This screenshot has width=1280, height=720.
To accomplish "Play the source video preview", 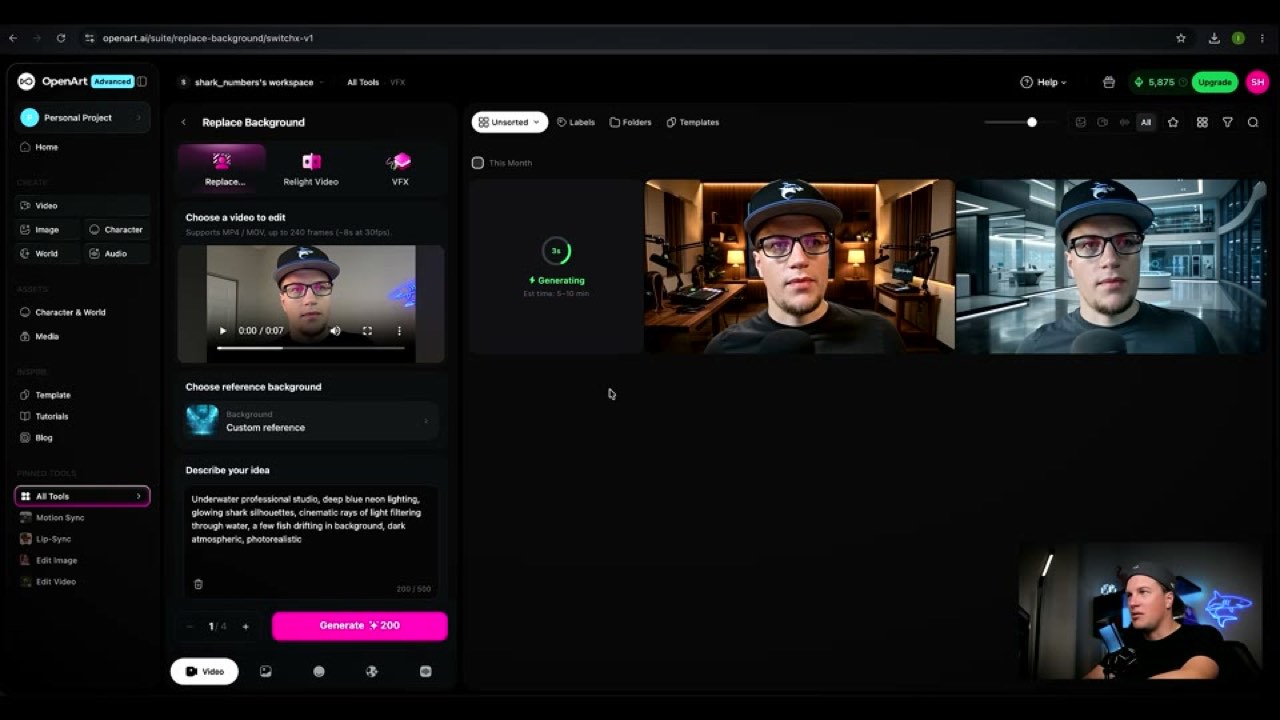I will coord(222,331).
